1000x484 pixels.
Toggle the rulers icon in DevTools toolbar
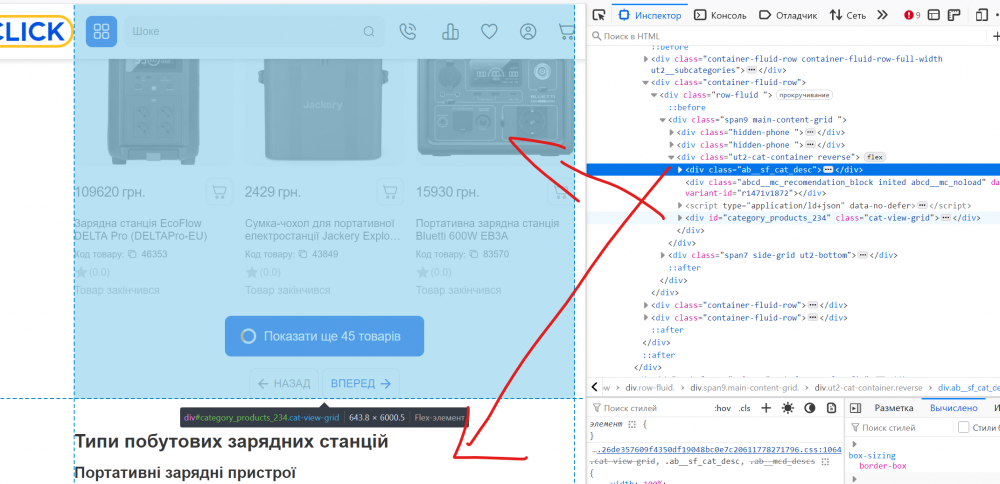[x=954, y=15]
